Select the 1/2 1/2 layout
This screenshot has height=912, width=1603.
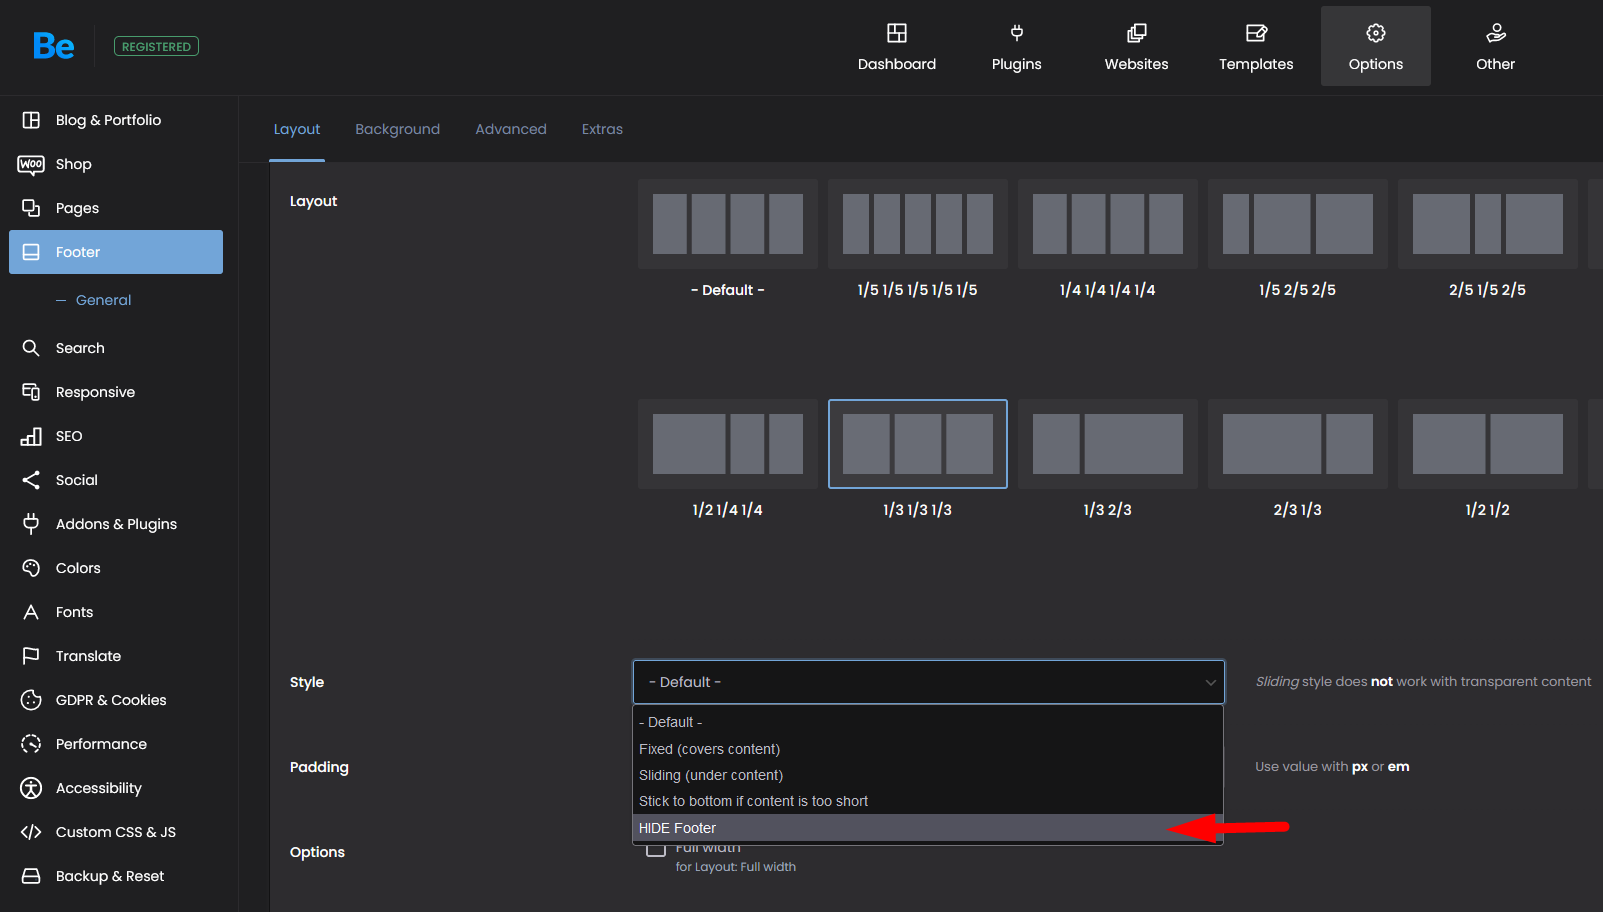point(1488,444)
